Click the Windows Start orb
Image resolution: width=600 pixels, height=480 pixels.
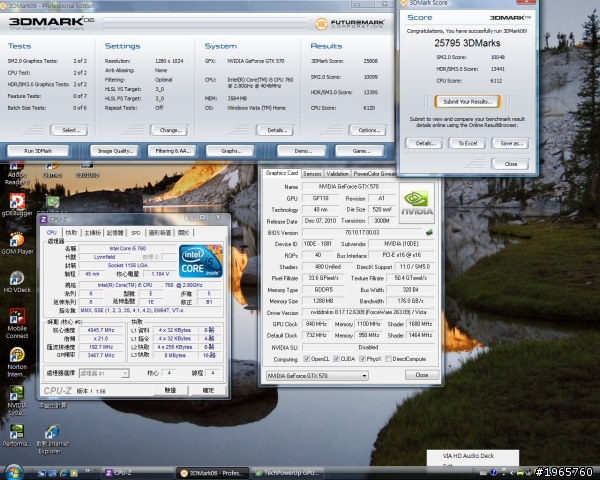[x=13, y=472]
